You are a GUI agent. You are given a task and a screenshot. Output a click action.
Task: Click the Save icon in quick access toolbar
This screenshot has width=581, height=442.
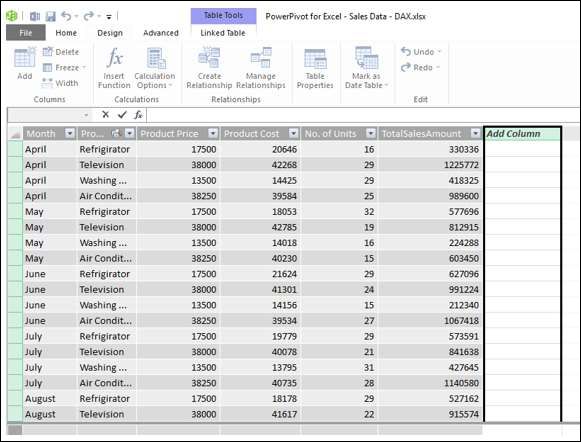[x=50, y=16]
